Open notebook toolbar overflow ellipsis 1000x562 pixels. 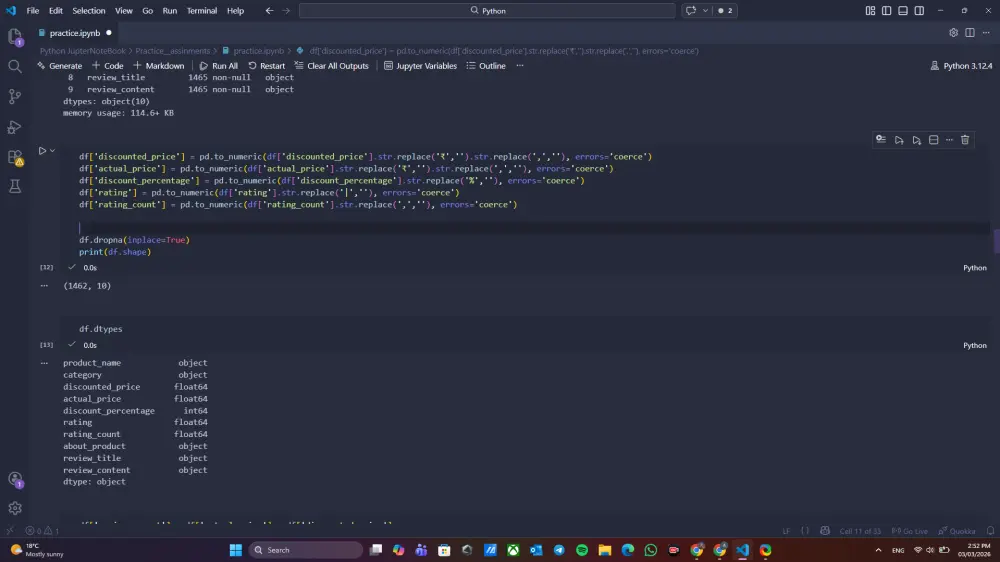pos(520,66)
